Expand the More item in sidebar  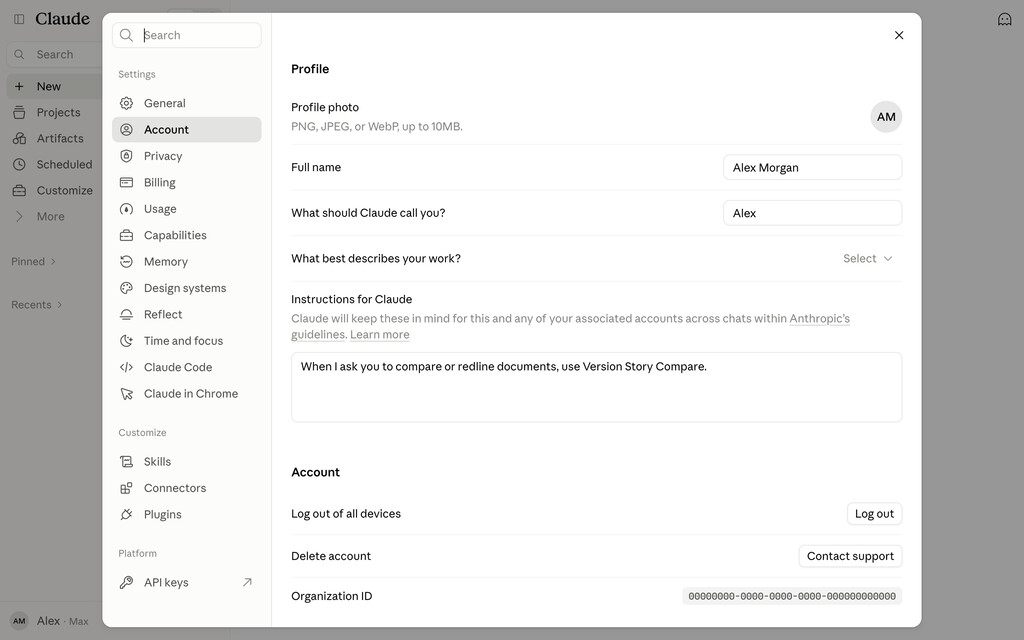[x=51, y=217]
